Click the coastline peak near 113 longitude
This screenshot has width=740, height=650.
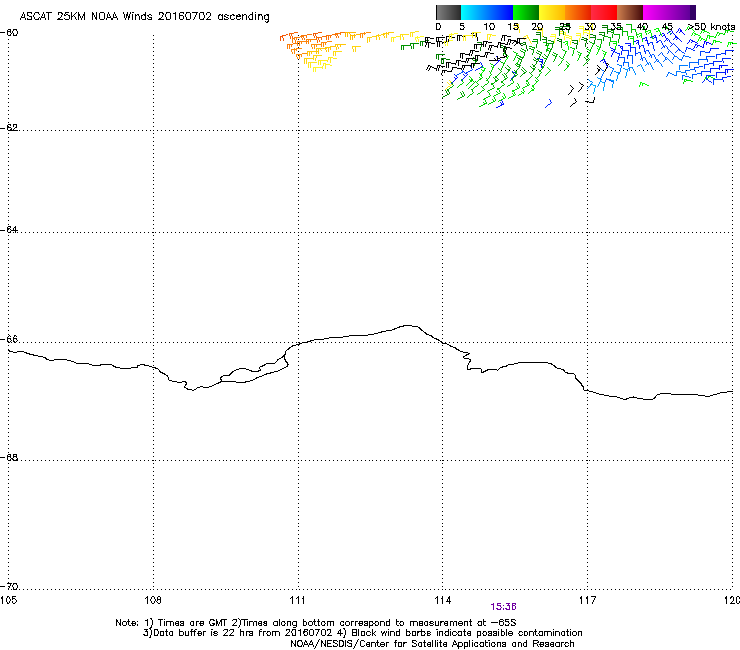click(409, 326)
